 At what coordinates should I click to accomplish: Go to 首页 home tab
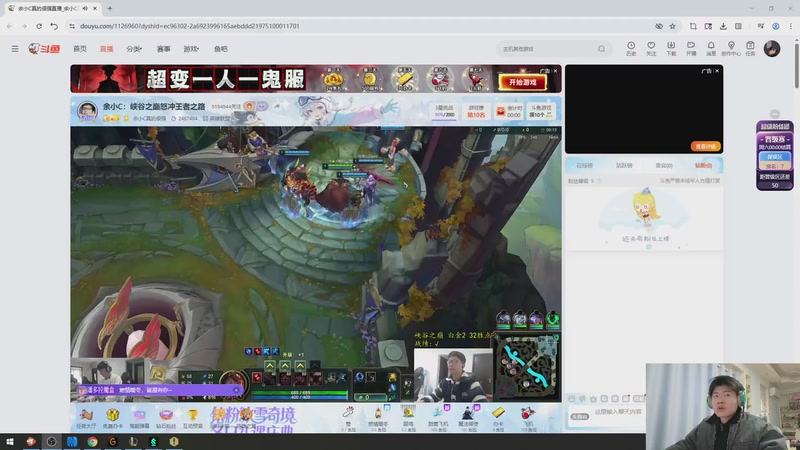[x=80, y=49]
